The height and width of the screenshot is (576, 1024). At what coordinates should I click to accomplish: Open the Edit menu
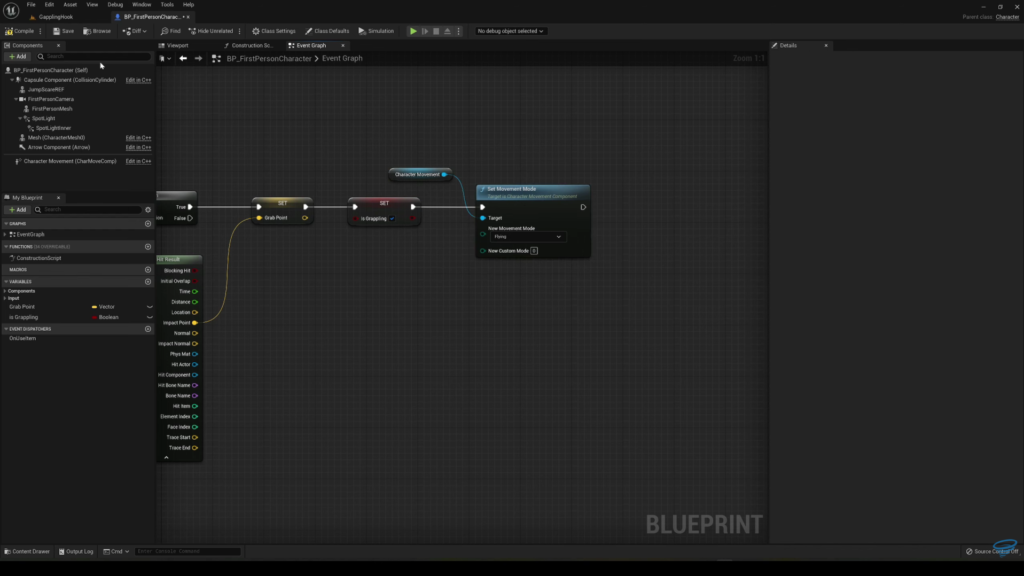[49, 5]
